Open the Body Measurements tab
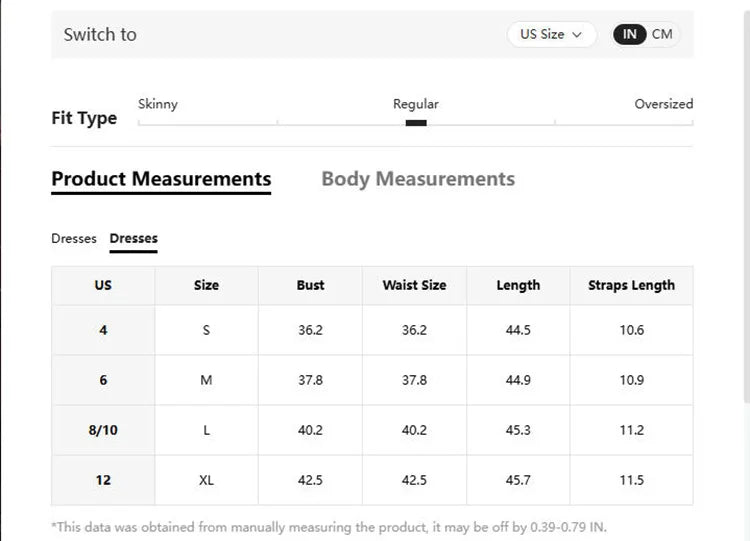 pos(418,179)
